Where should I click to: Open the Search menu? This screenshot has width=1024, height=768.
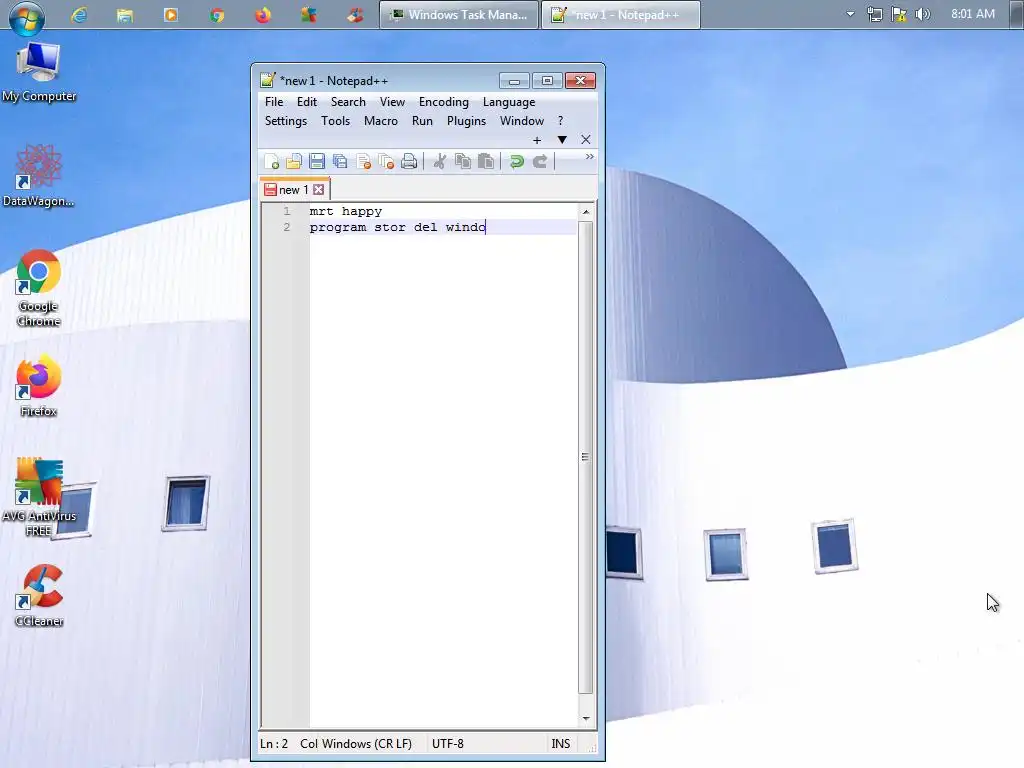click(348, 102)
